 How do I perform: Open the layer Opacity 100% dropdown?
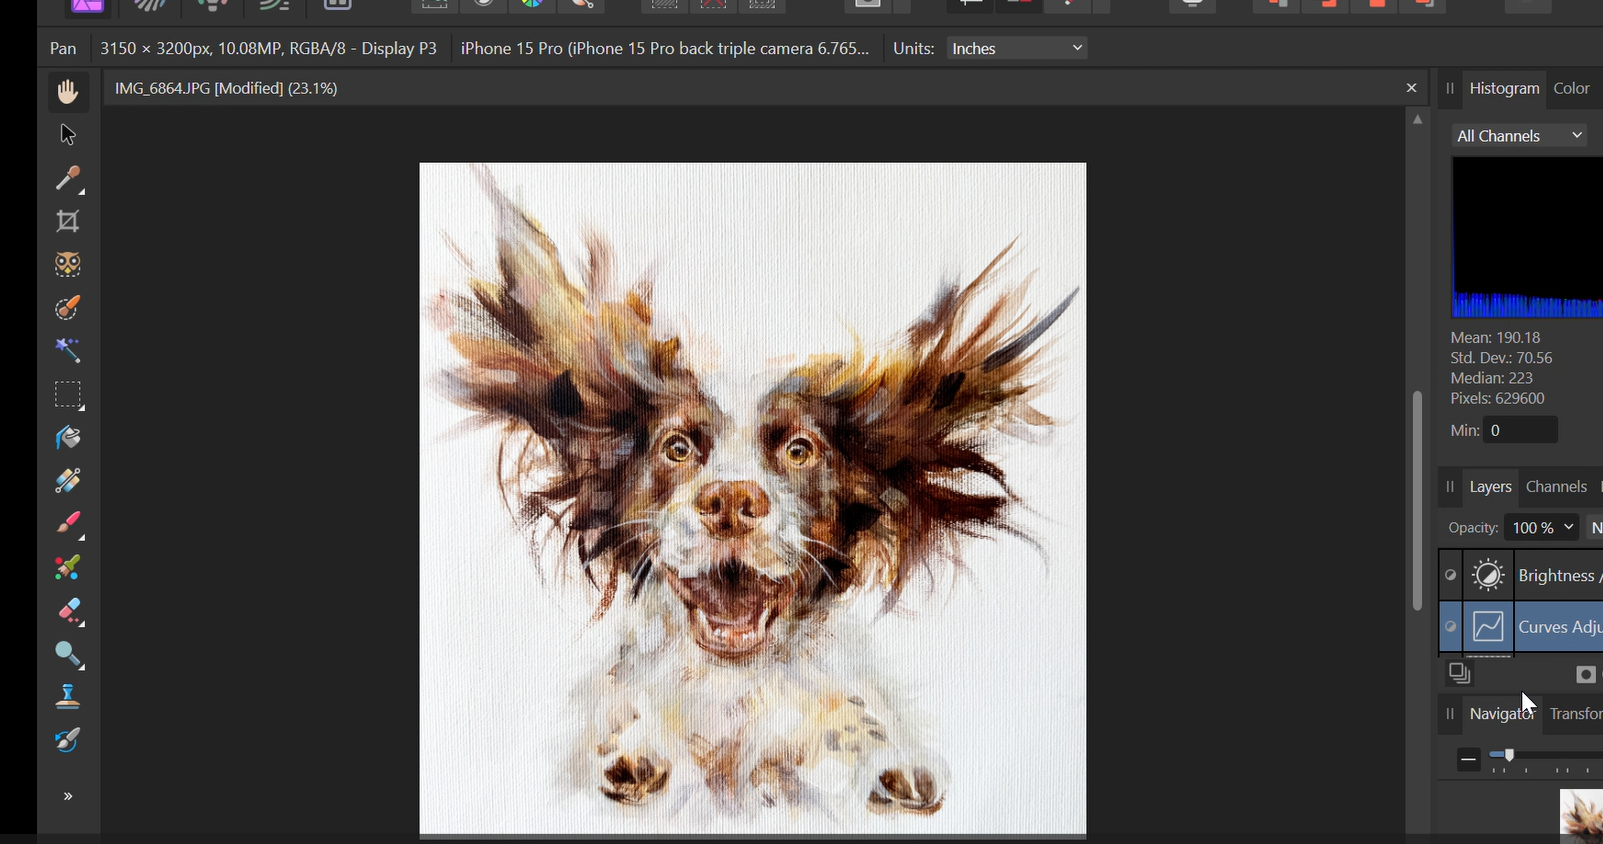(x=1541, y=528)
